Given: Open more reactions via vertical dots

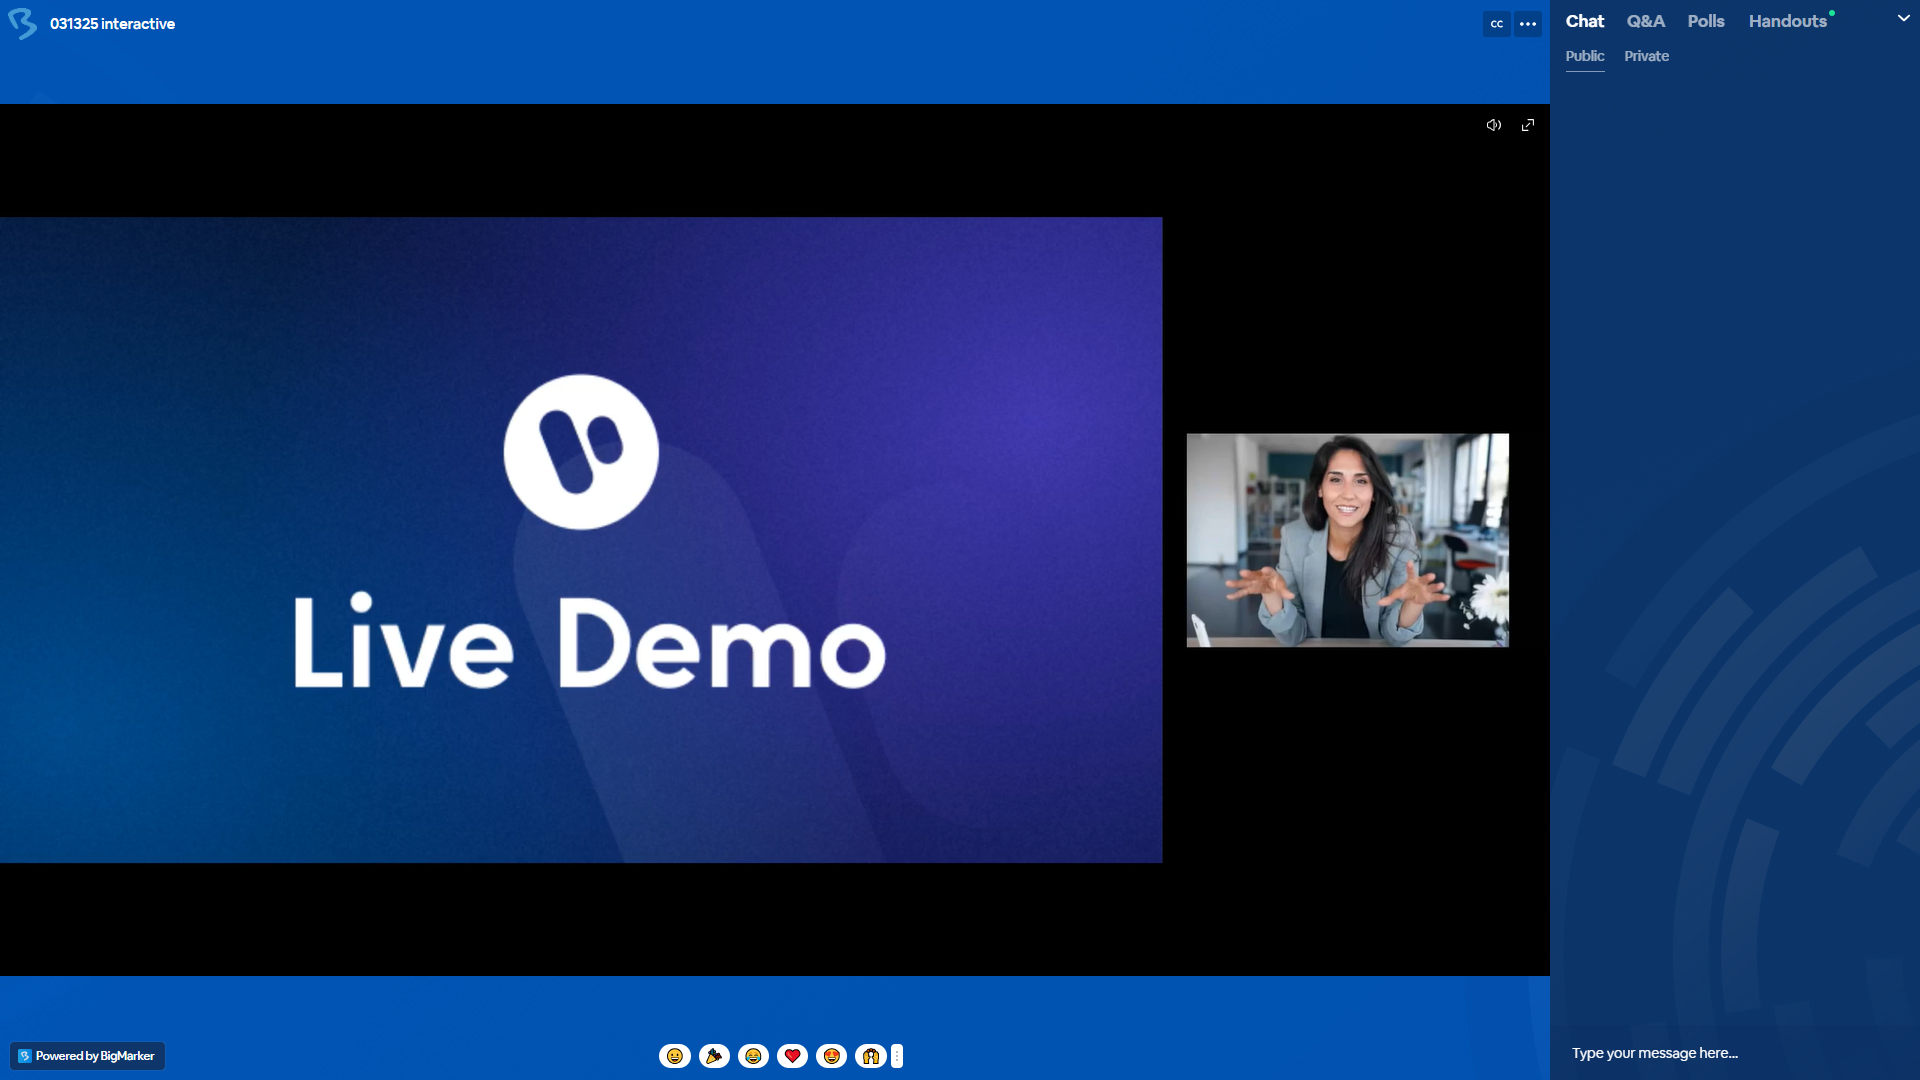Looking at the screenshot, I should [x=897, y=1056].
